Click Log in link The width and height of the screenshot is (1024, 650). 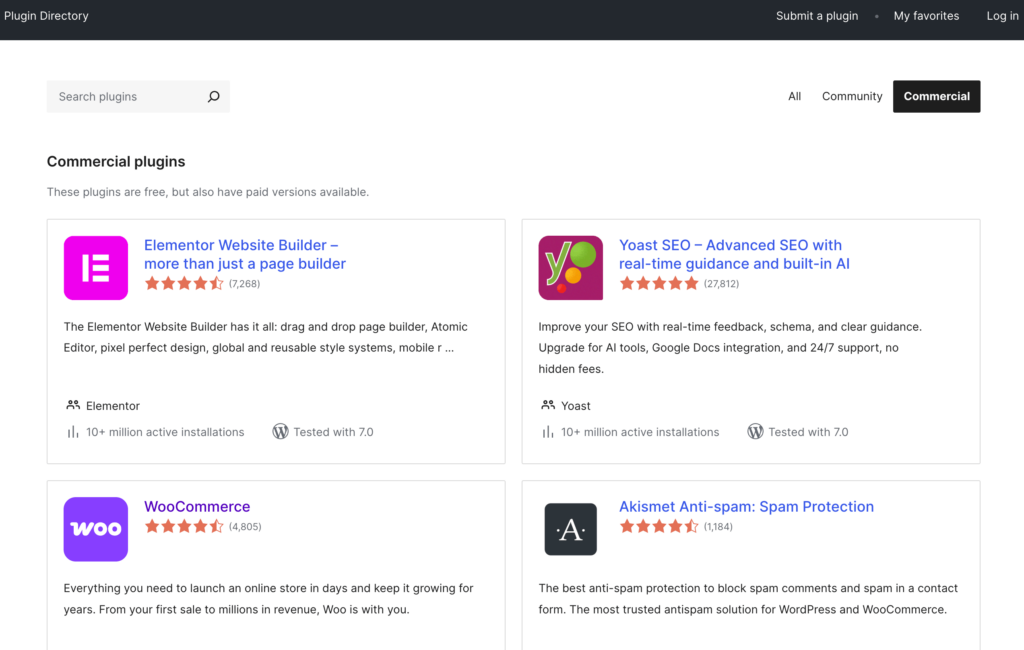[x=1002, y=16]
